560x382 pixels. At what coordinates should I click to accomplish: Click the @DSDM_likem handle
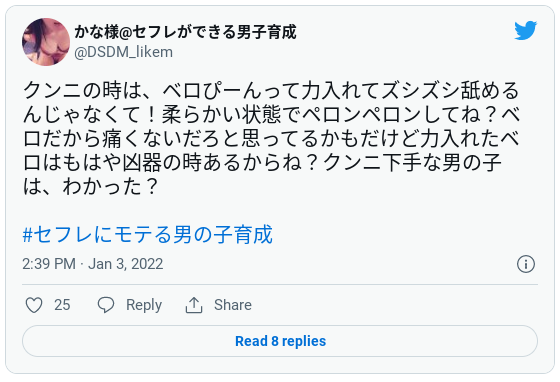[124, 52]
